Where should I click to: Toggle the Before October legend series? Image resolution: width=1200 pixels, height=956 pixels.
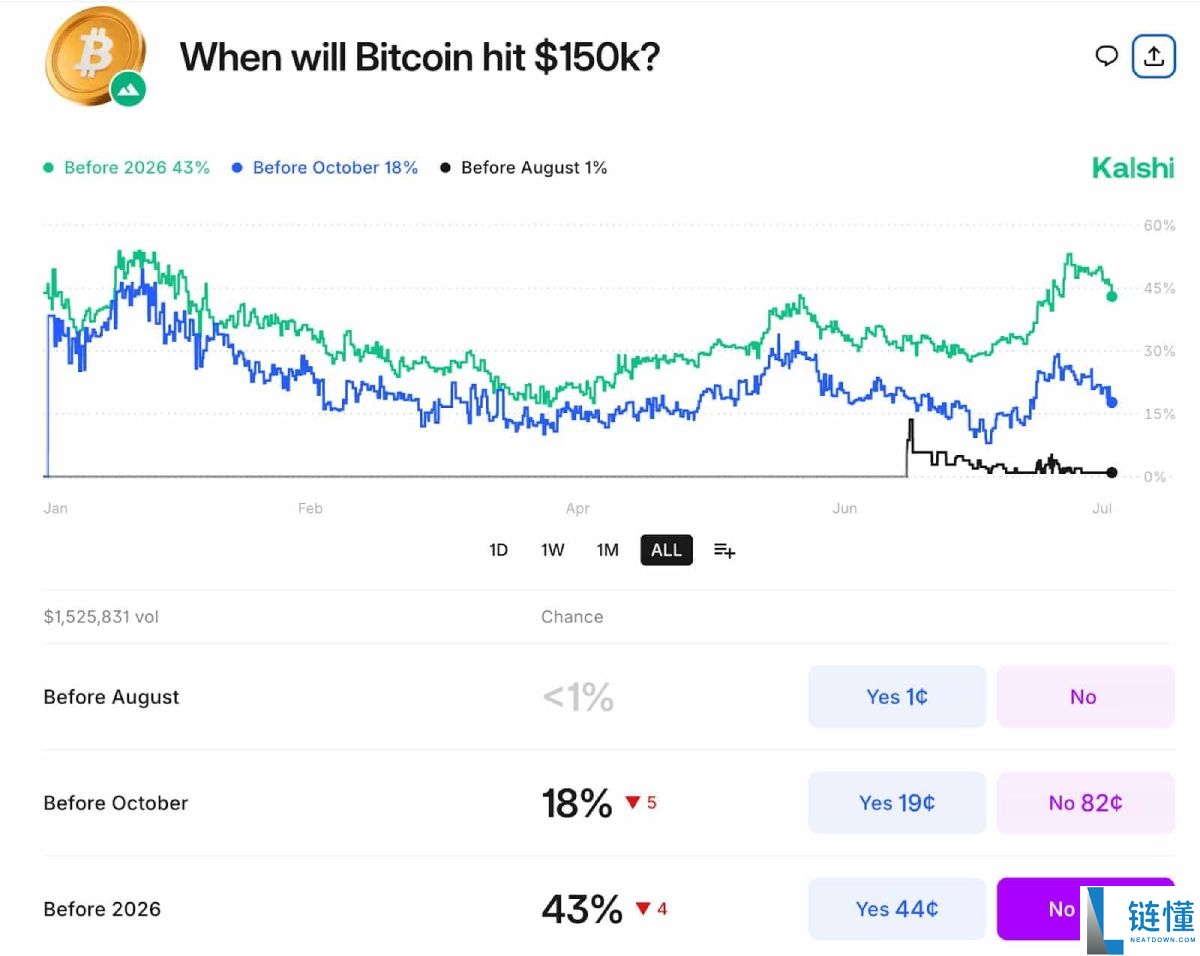pyautogui.click(x=325, y=168)
